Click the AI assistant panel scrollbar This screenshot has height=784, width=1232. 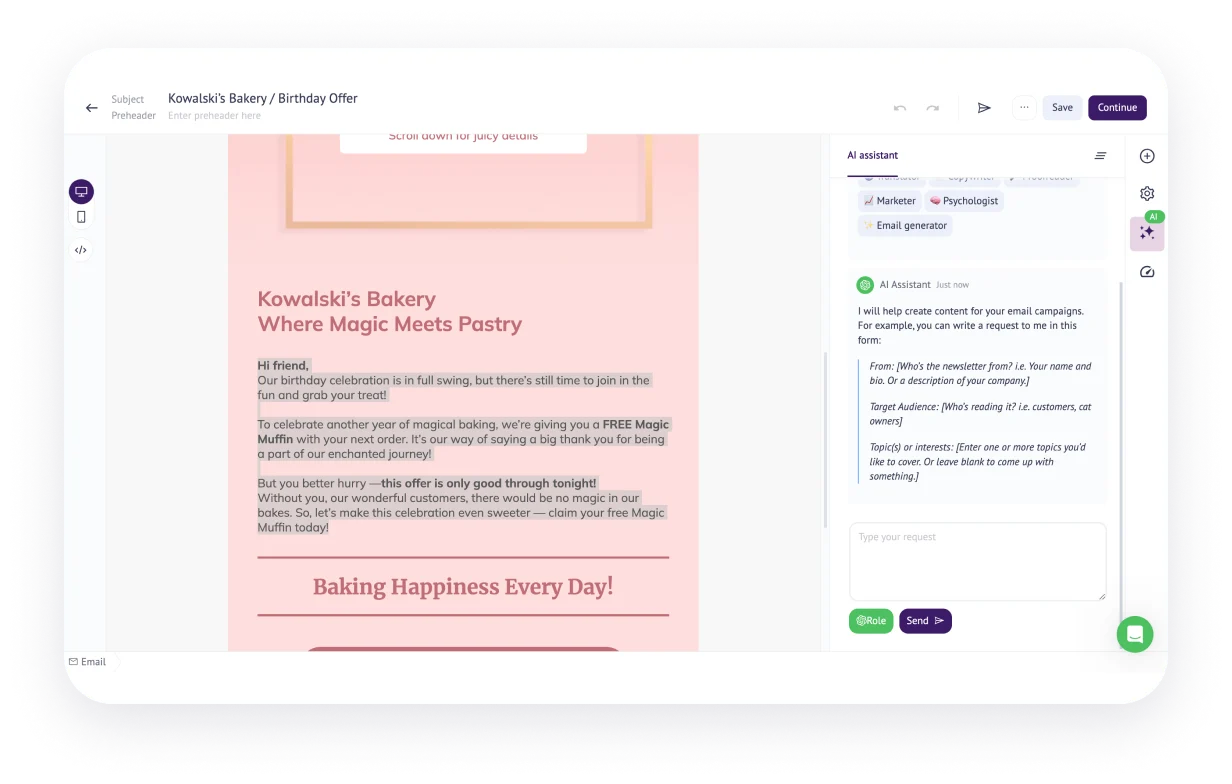point(1121,450)
